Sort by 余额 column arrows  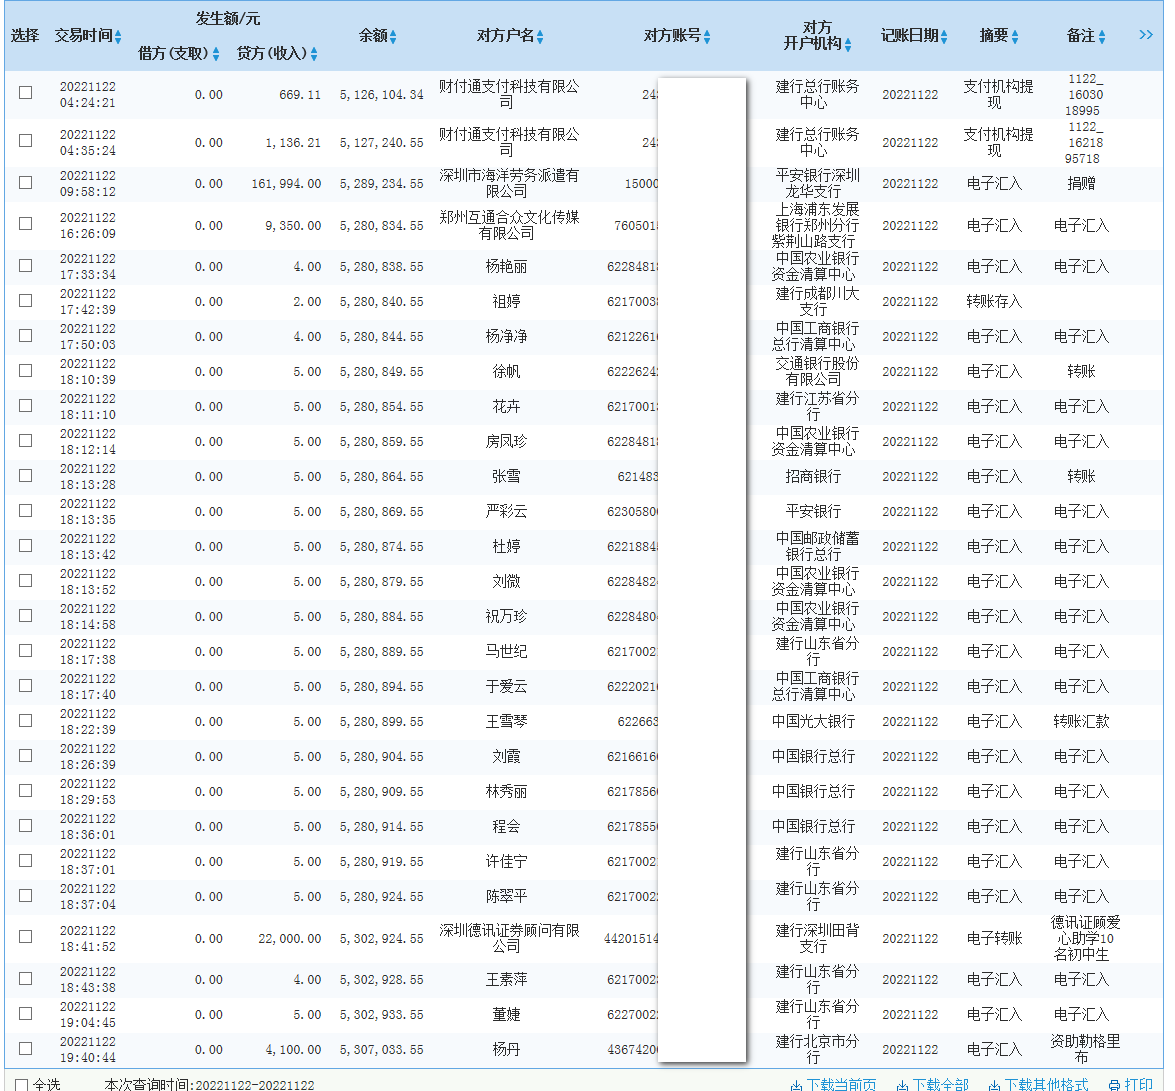(393, 36)
